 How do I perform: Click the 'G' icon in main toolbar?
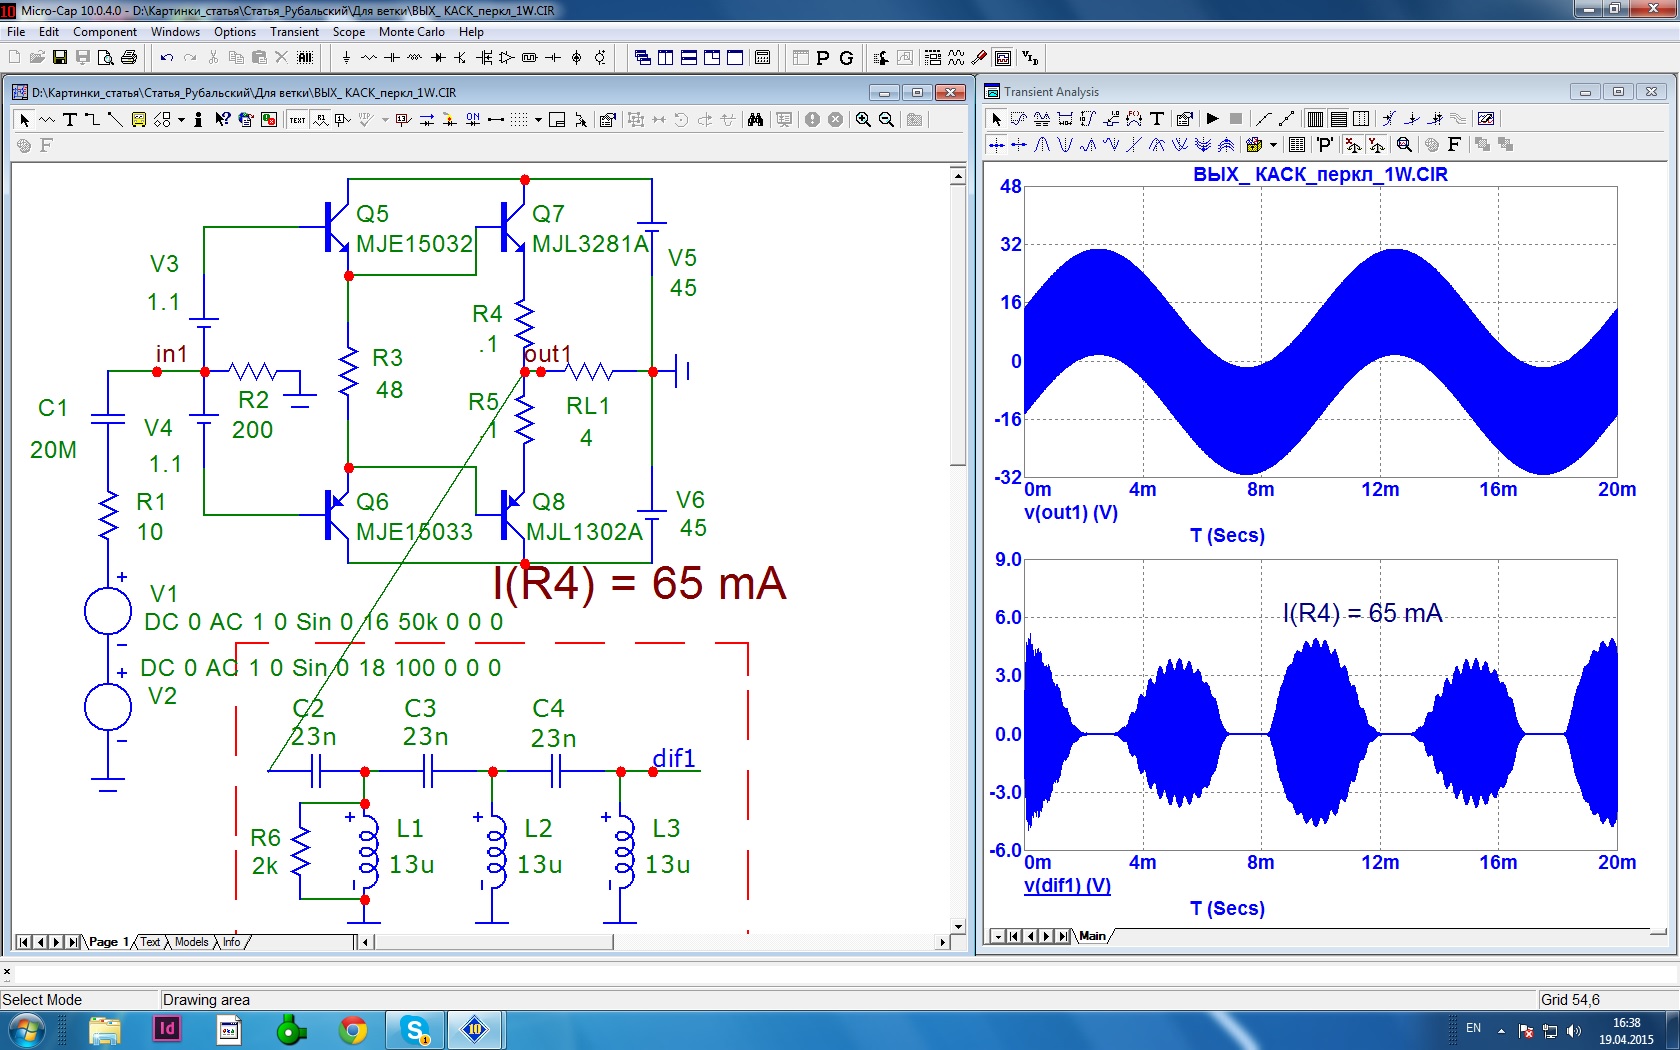pyautogui.click(x=846, y=58)
